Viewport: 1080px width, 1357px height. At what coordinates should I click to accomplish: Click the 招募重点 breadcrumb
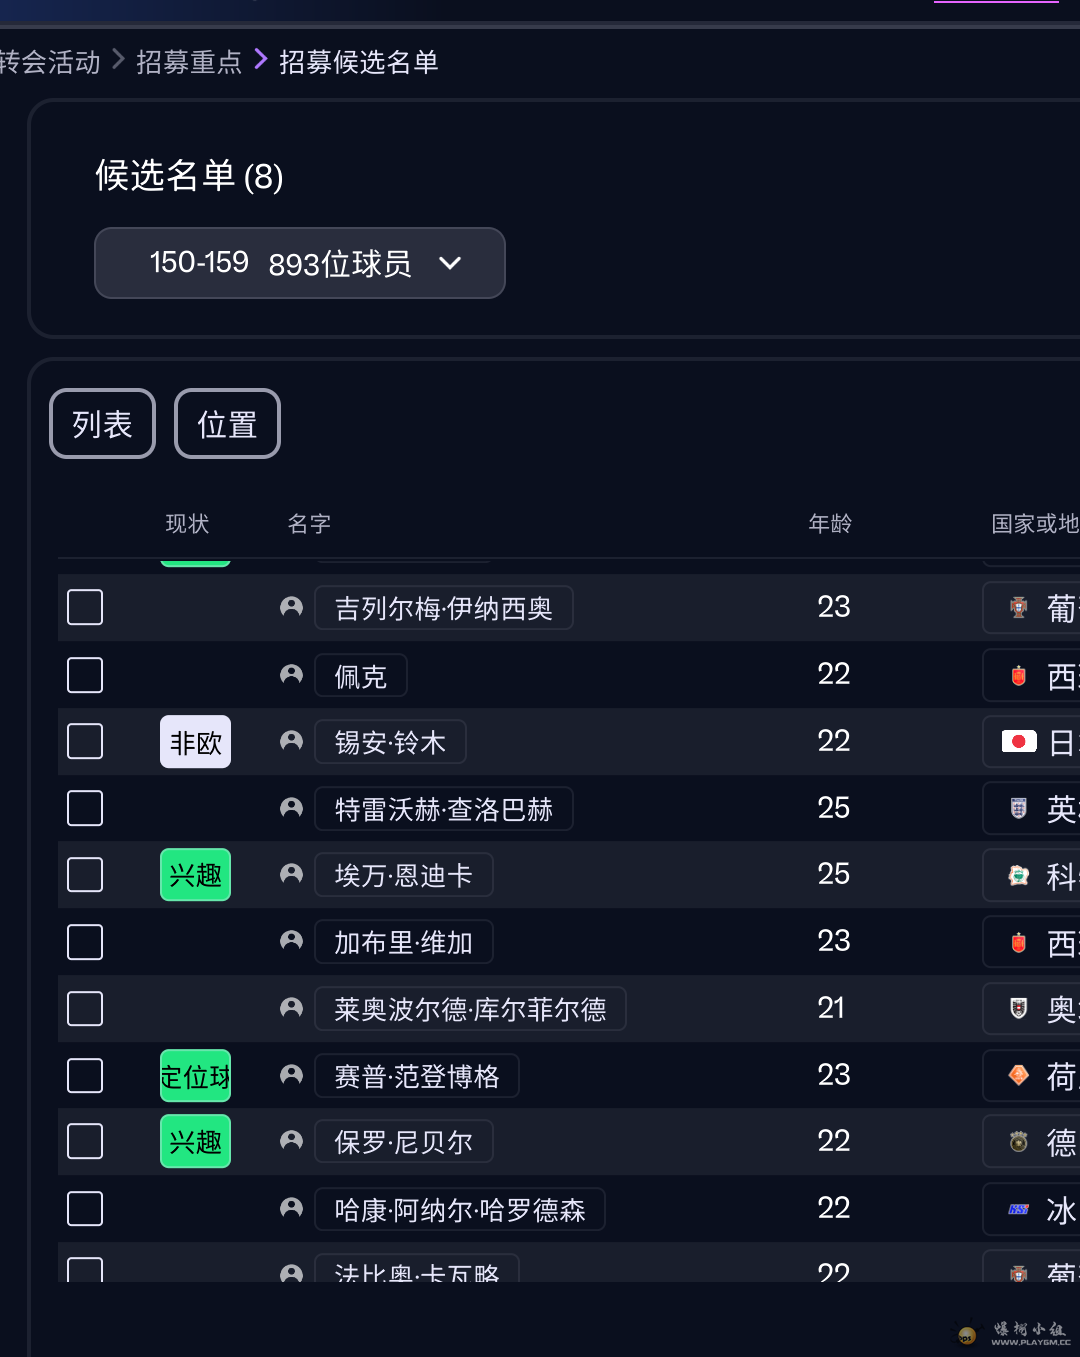[189, 62]
